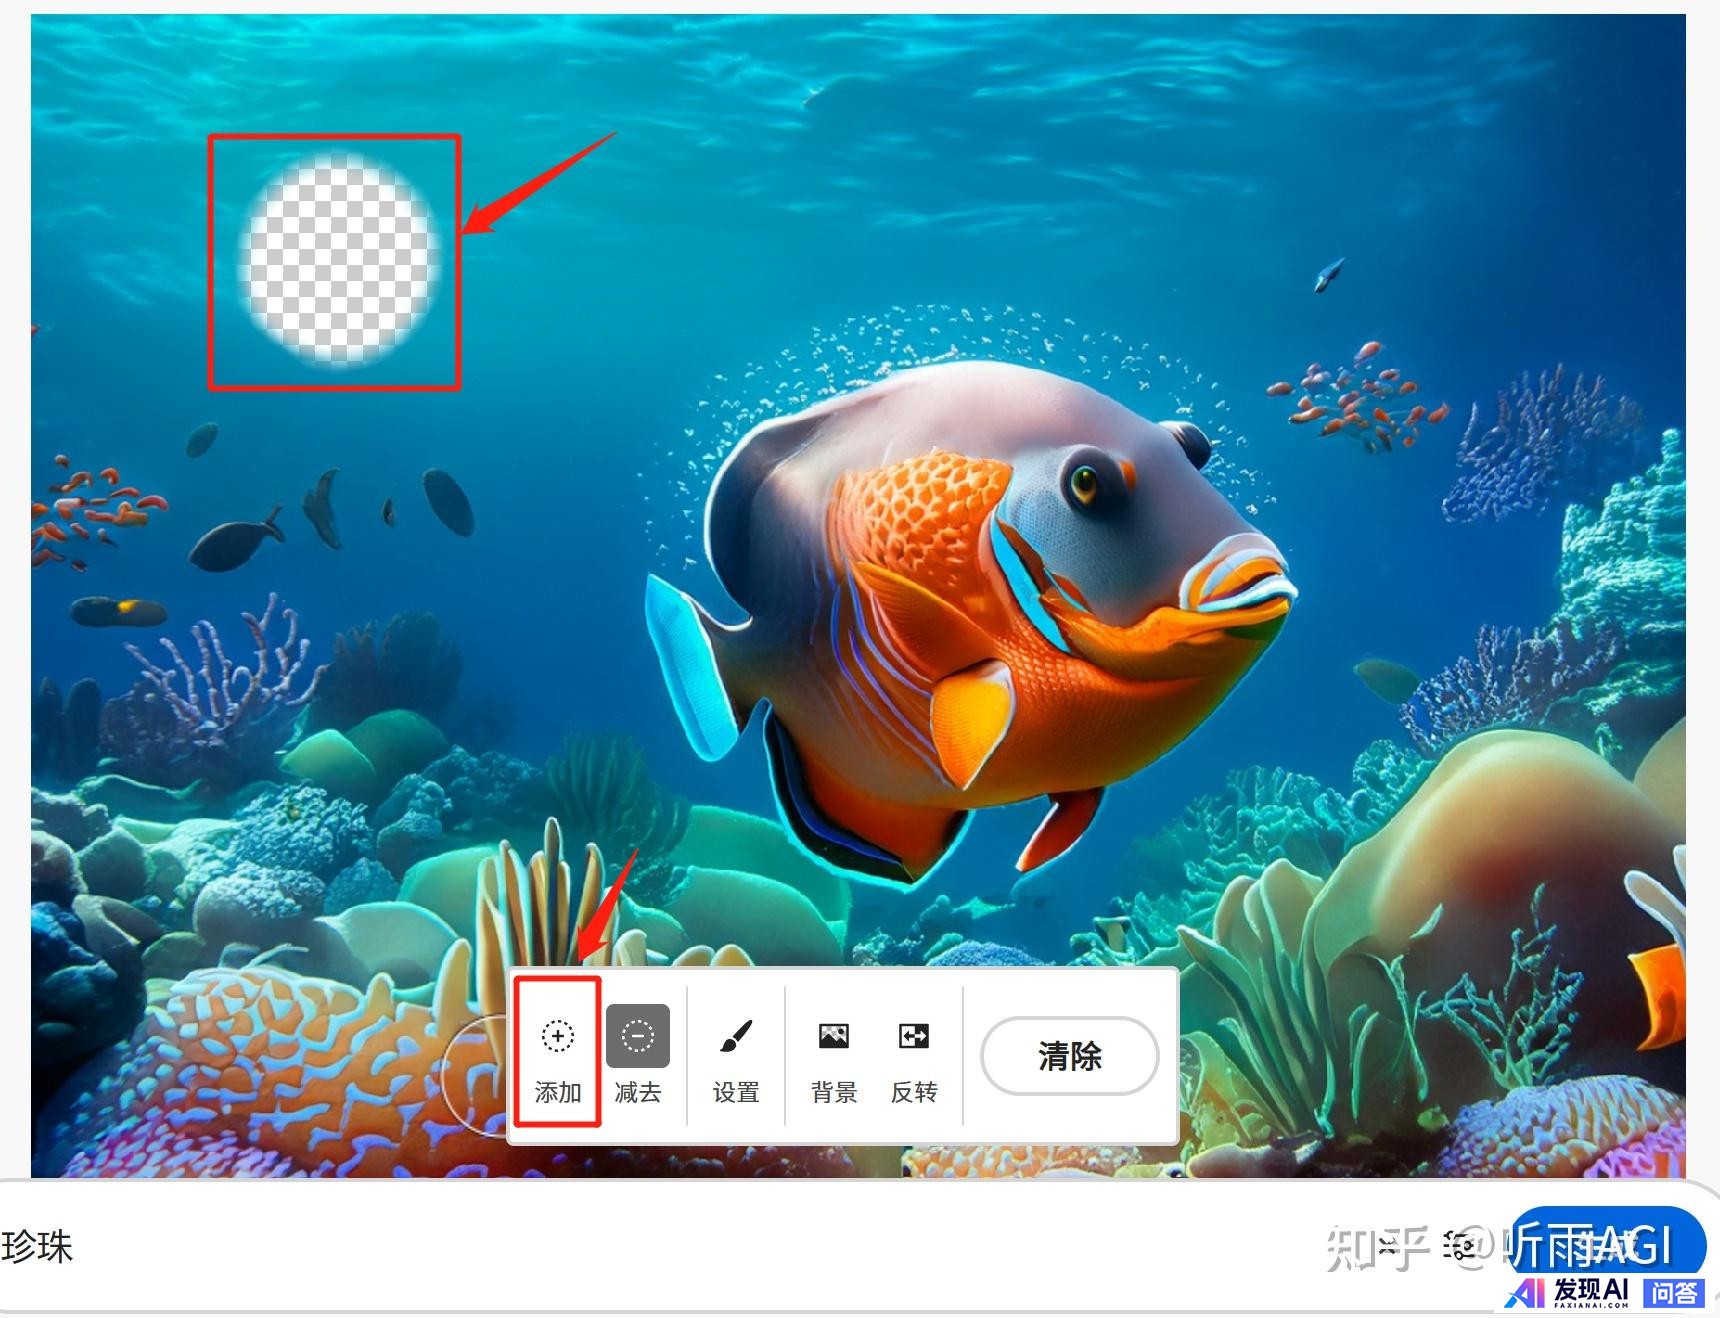This screenshot has height=1318, width=1720.
Task: Switch to the 减去 (subtract) tool
Action: point(637,1052)
